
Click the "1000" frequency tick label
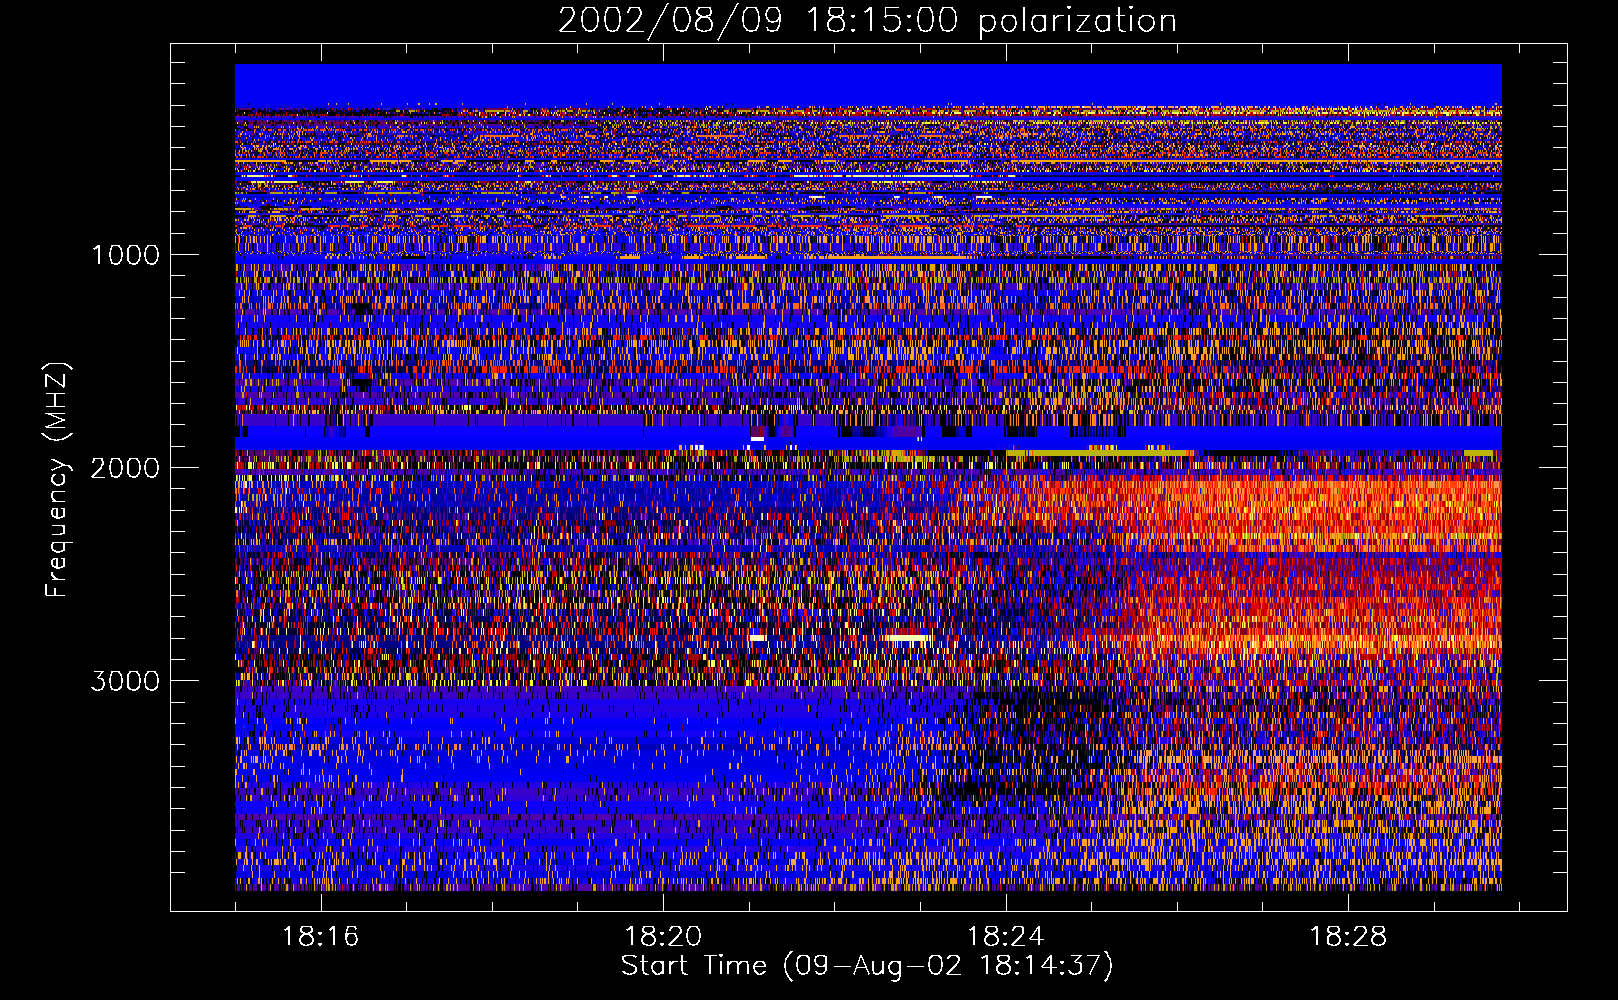(125, 255)
